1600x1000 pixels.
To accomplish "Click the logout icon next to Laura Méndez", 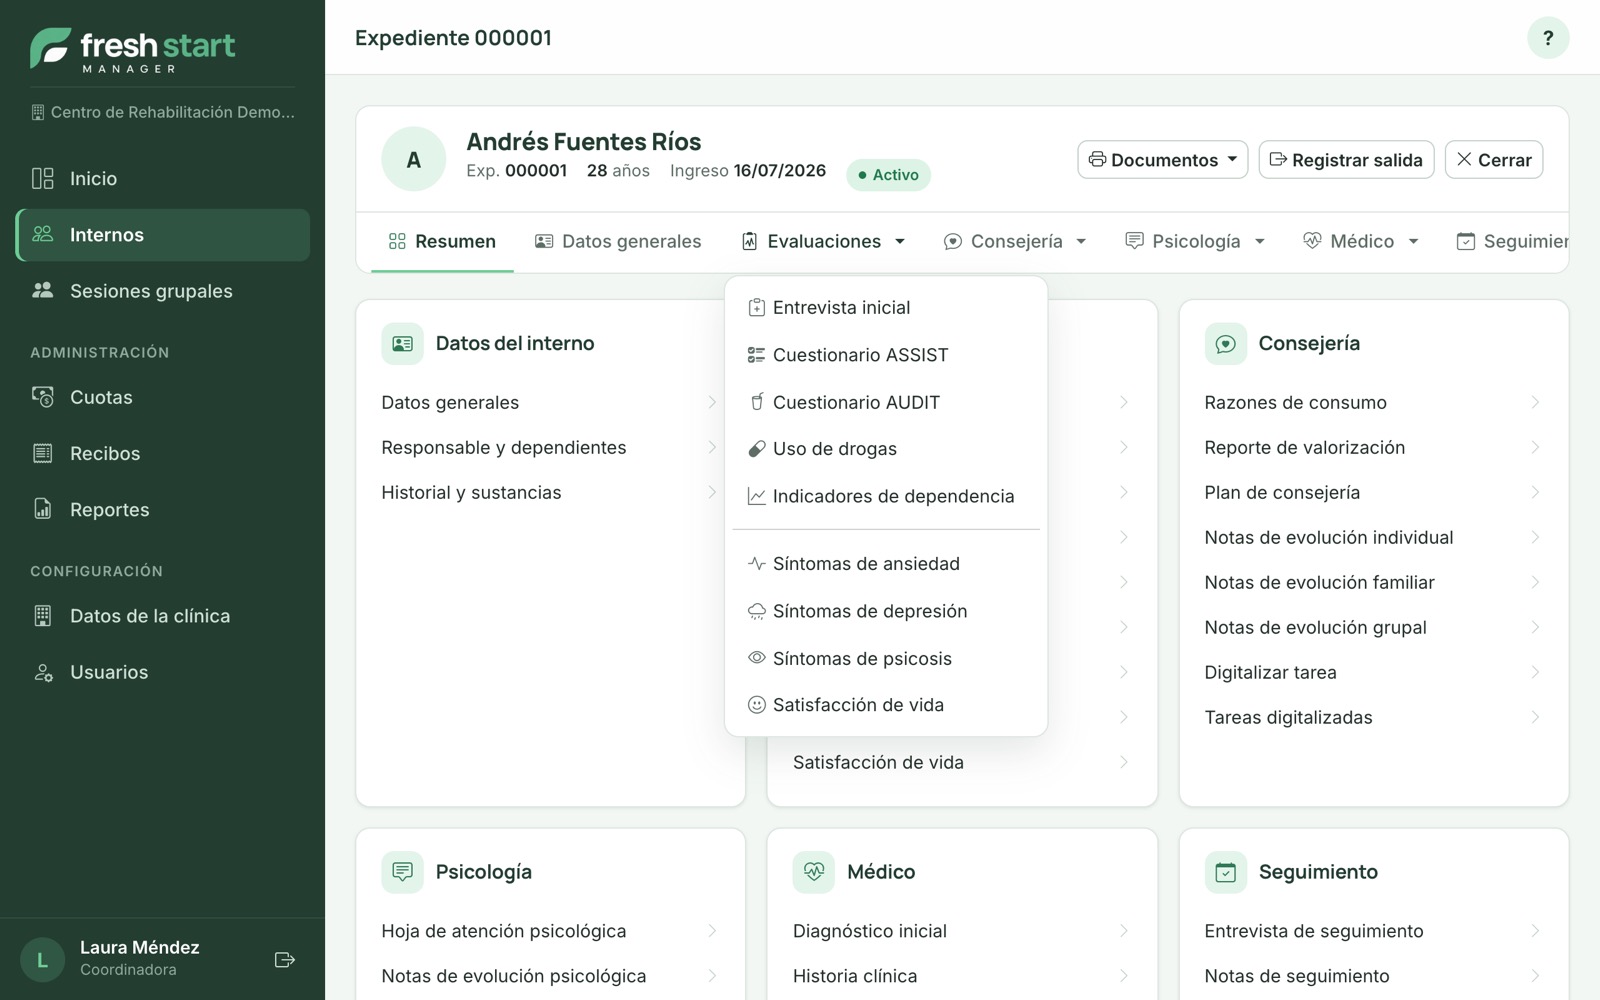I will [x=284, y=960].
